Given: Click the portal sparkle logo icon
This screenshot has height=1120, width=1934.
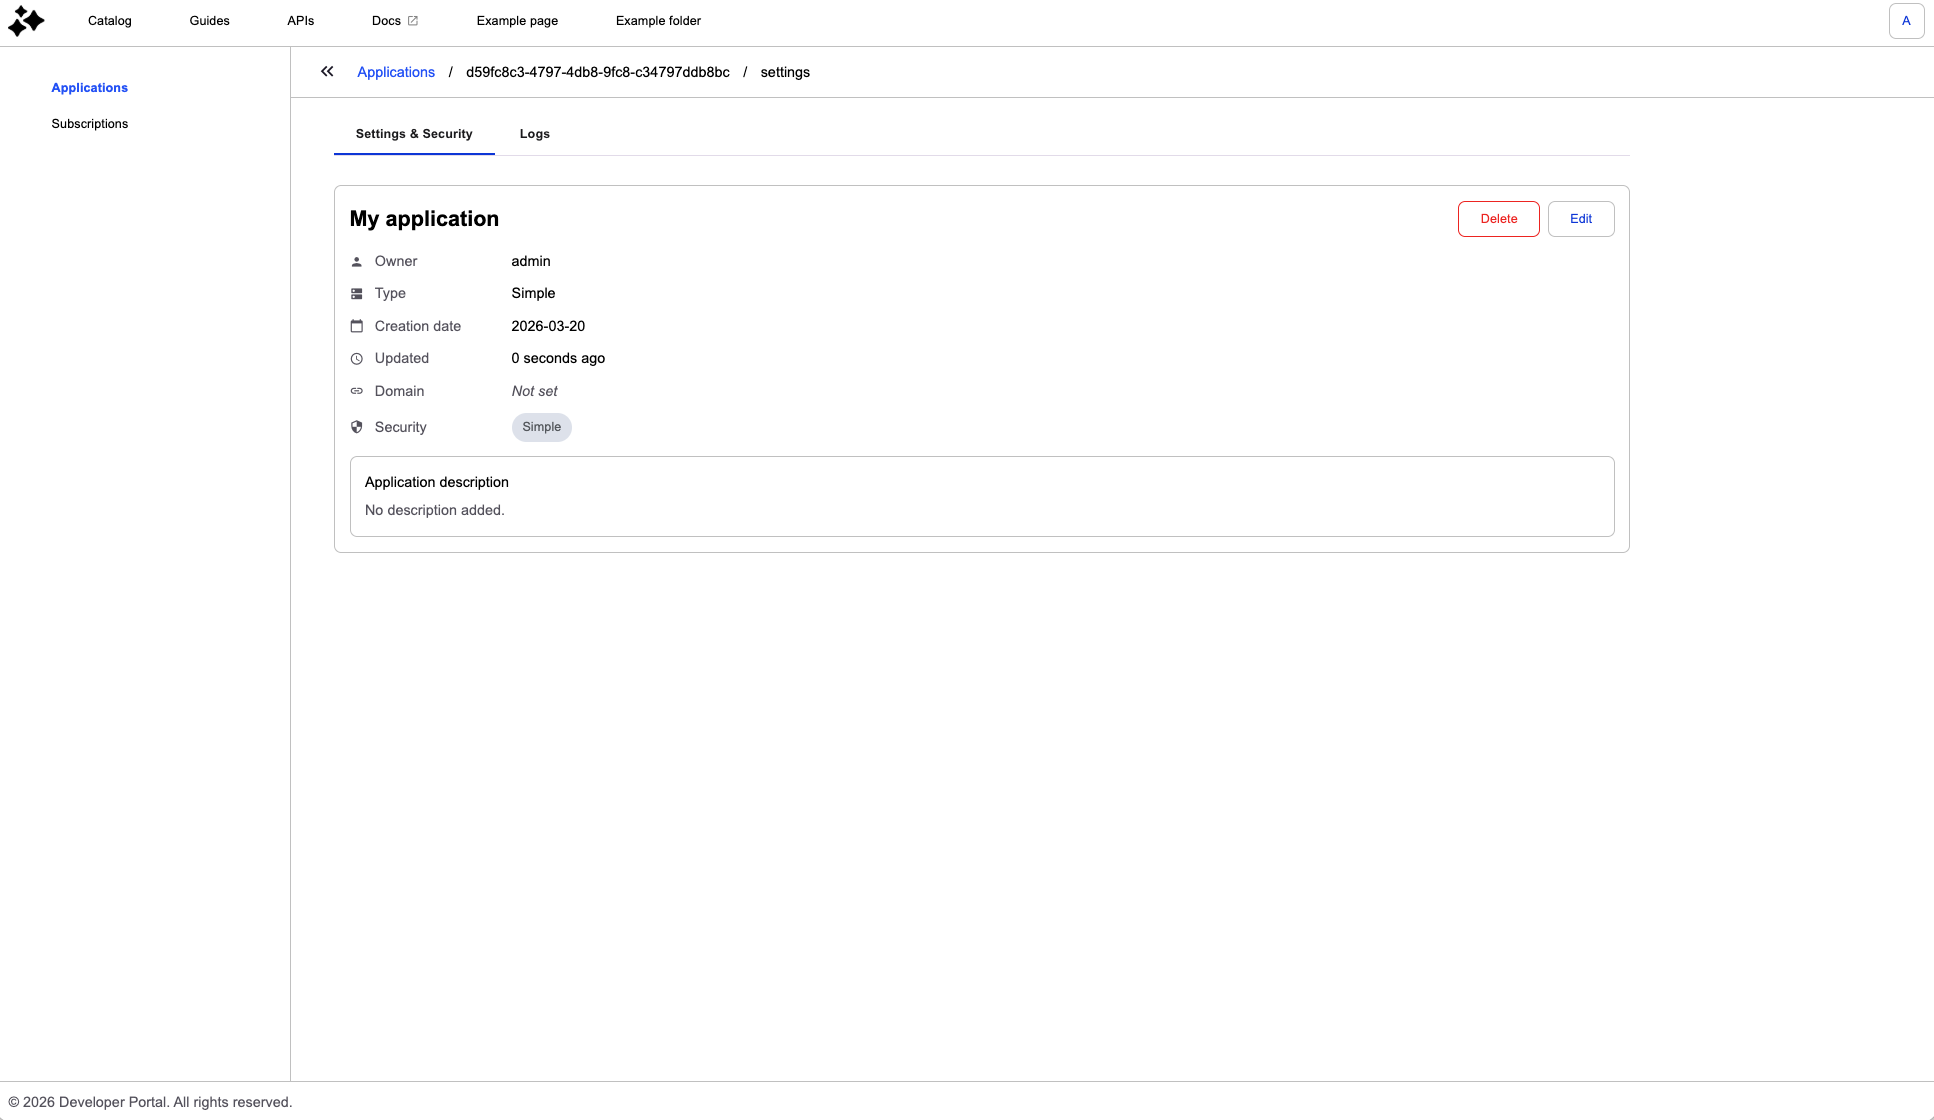Looking at the screenshot, I should click(26, 21).
